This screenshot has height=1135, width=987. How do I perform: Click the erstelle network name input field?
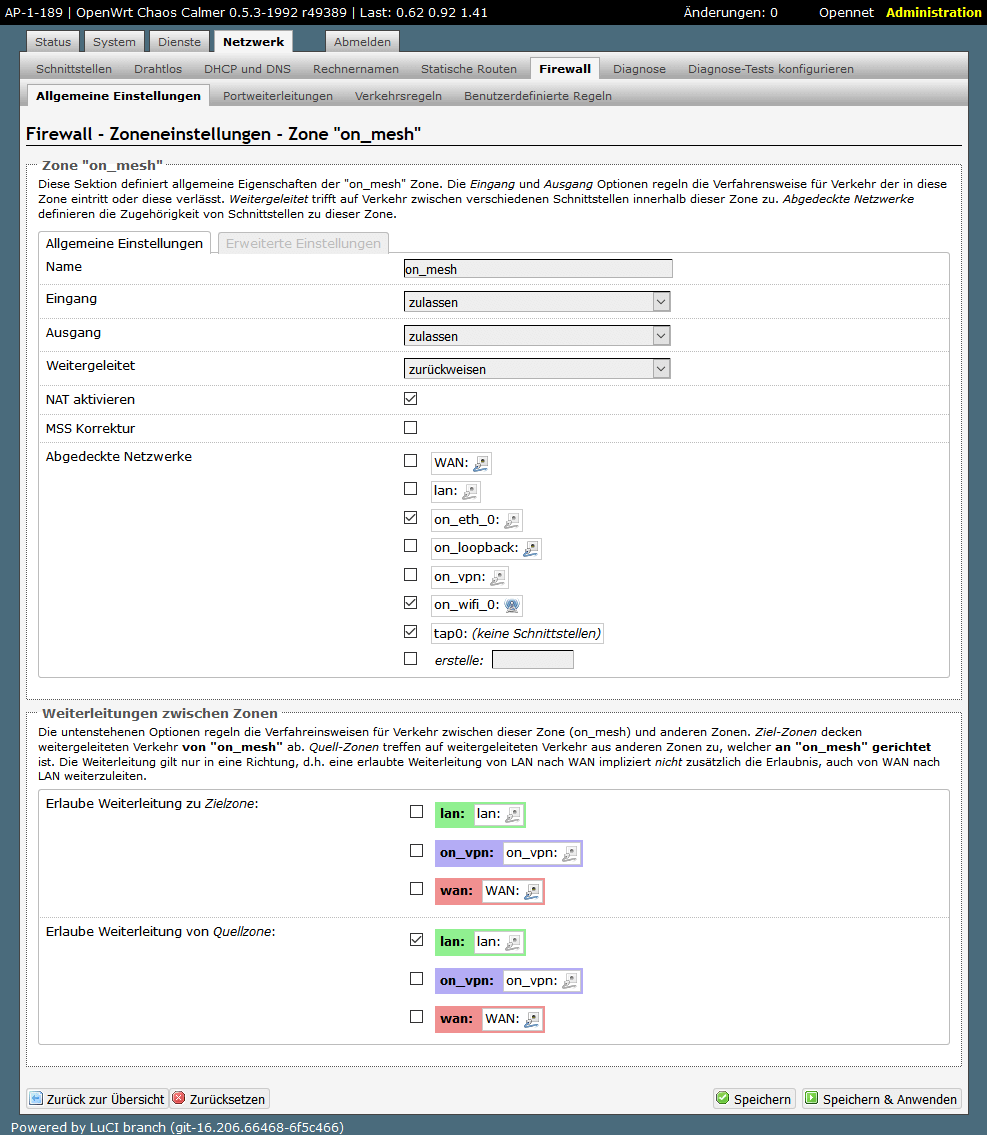533,660
